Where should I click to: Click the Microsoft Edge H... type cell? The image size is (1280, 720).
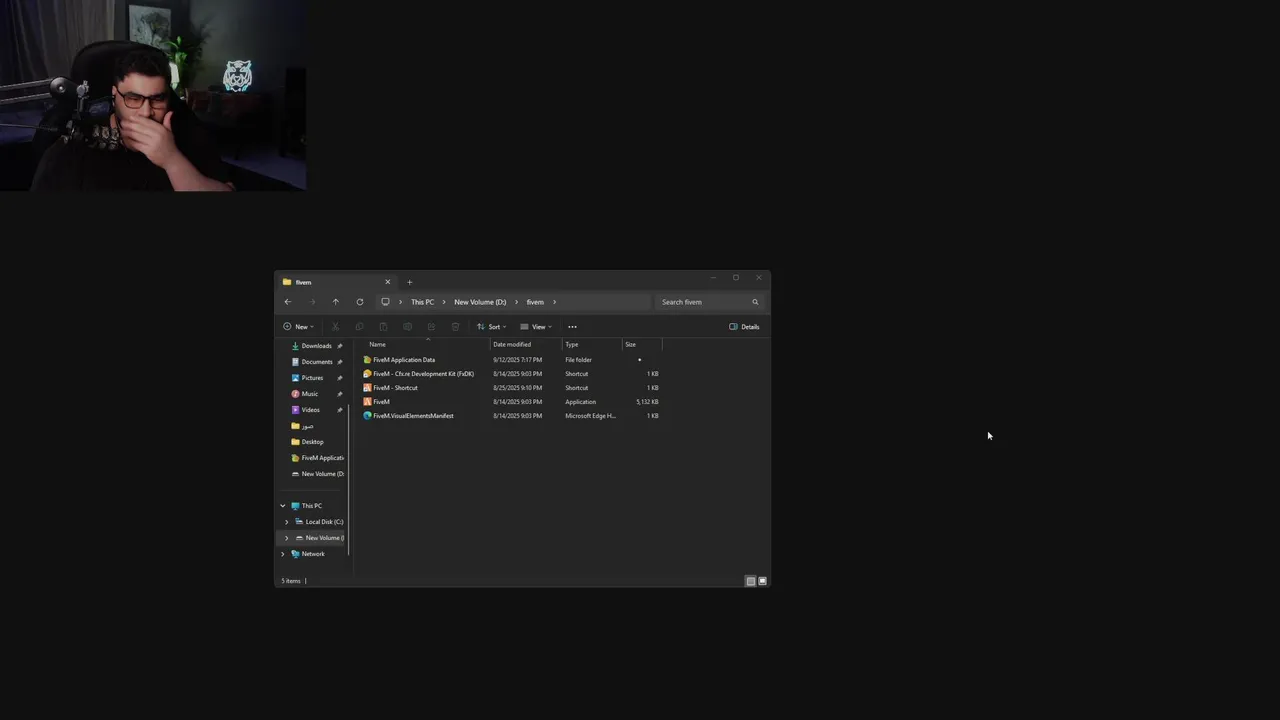590,416
